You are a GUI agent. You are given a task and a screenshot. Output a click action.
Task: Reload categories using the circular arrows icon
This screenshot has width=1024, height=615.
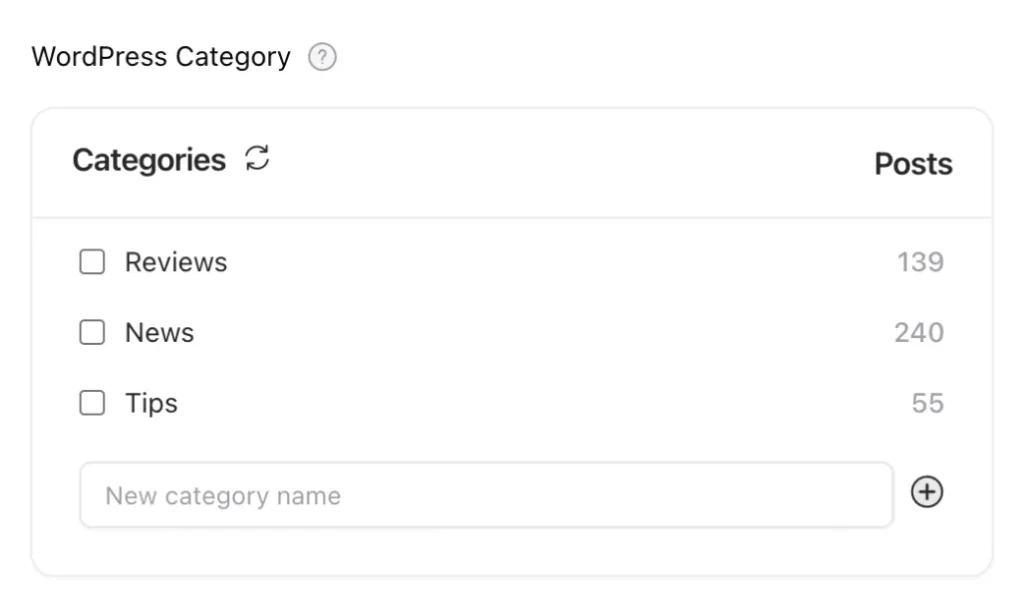click(257, 158)
